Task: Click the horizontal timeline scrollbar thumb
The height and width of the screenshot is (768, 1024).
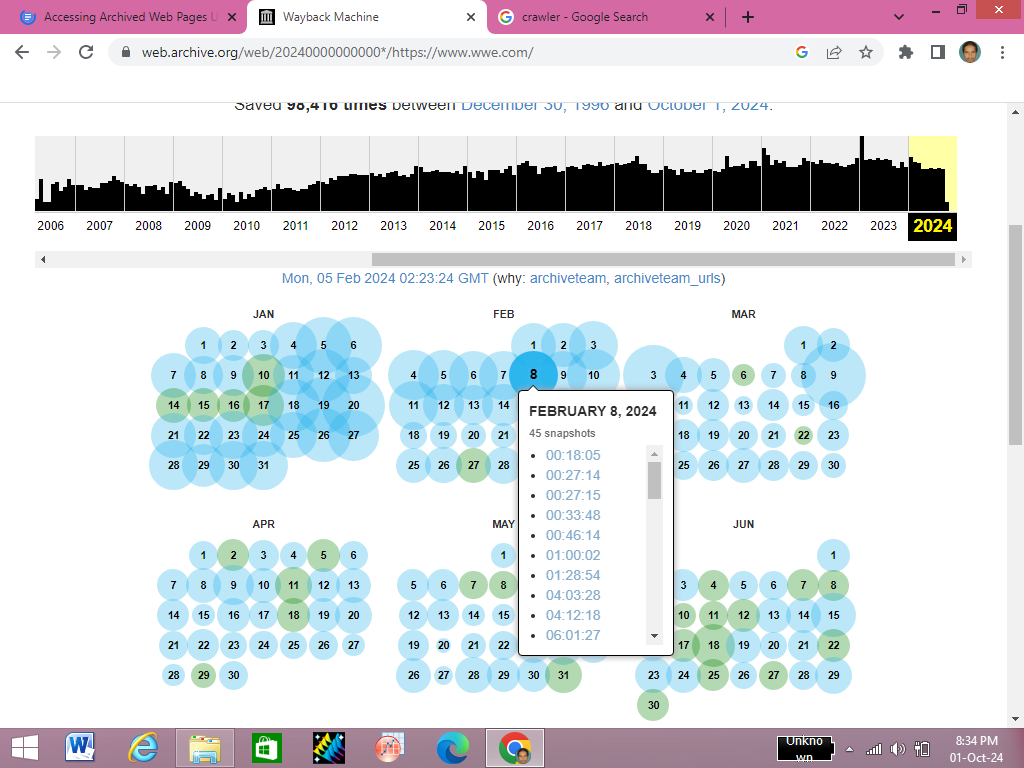Action: pos(663,260)
